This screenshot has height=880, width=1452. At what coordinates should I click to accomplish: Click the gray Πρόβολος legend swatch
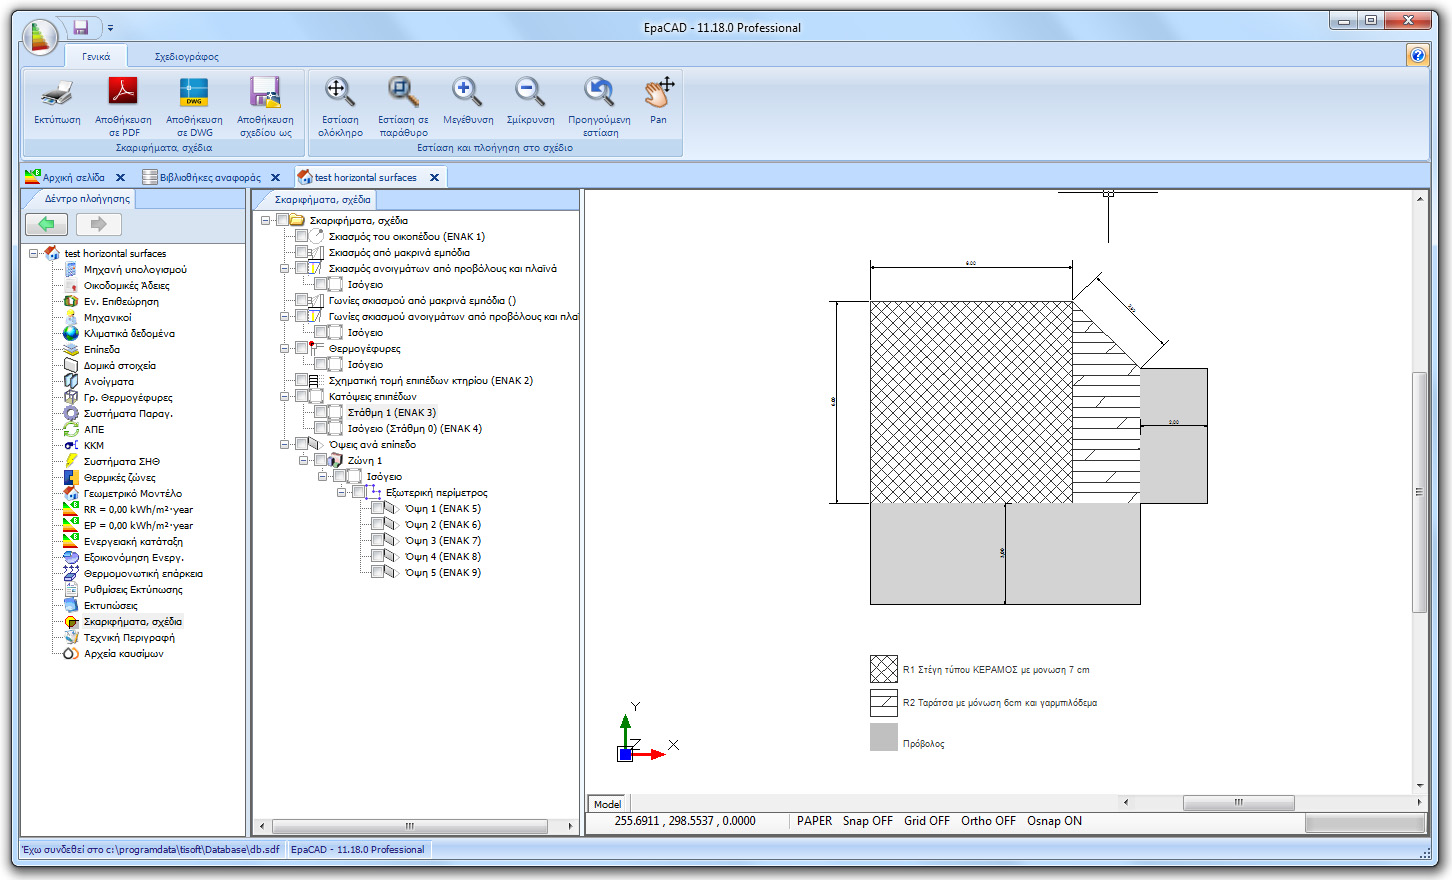click(x=882, y=737)
